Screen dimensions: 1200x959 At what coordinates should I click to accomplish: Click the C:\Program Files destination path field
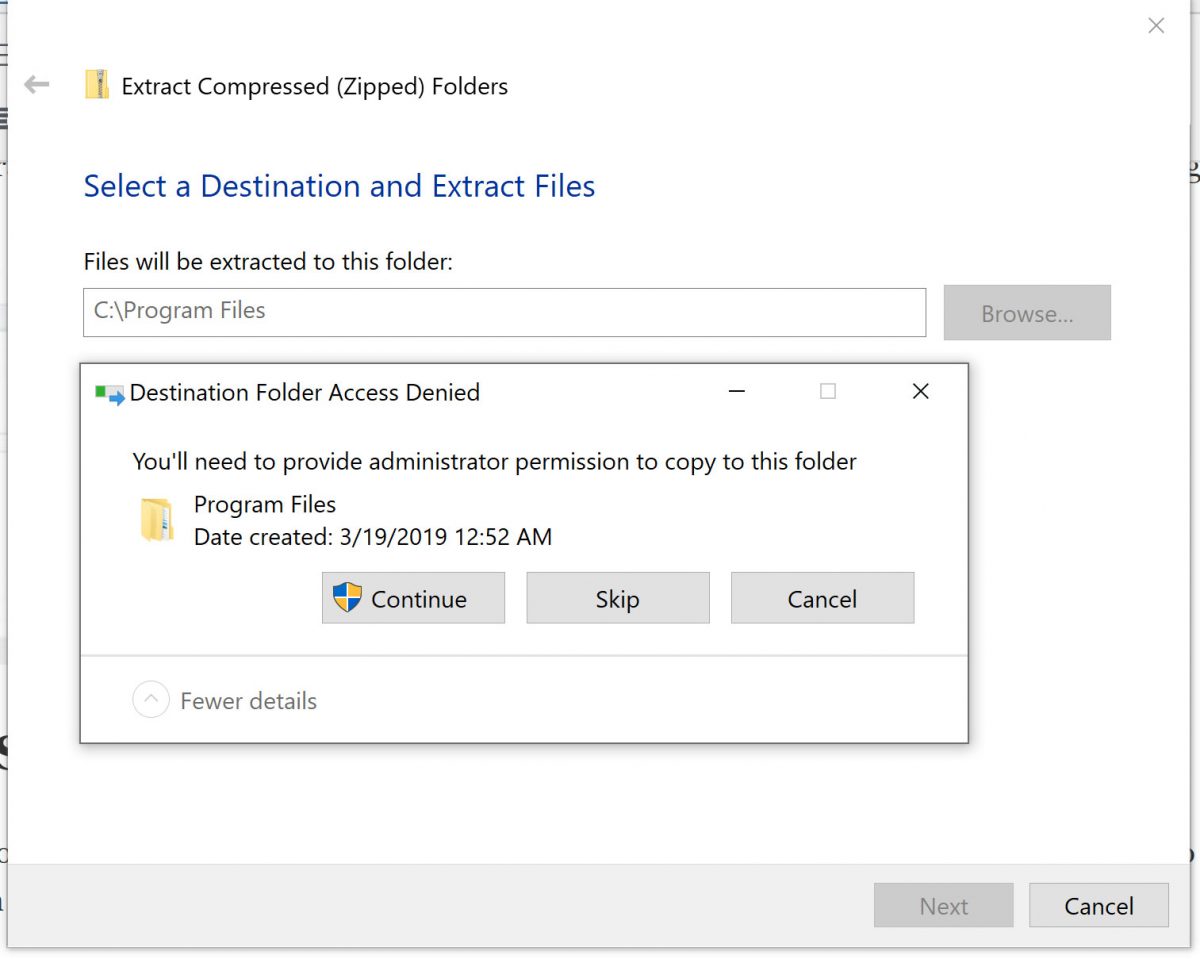504,312
